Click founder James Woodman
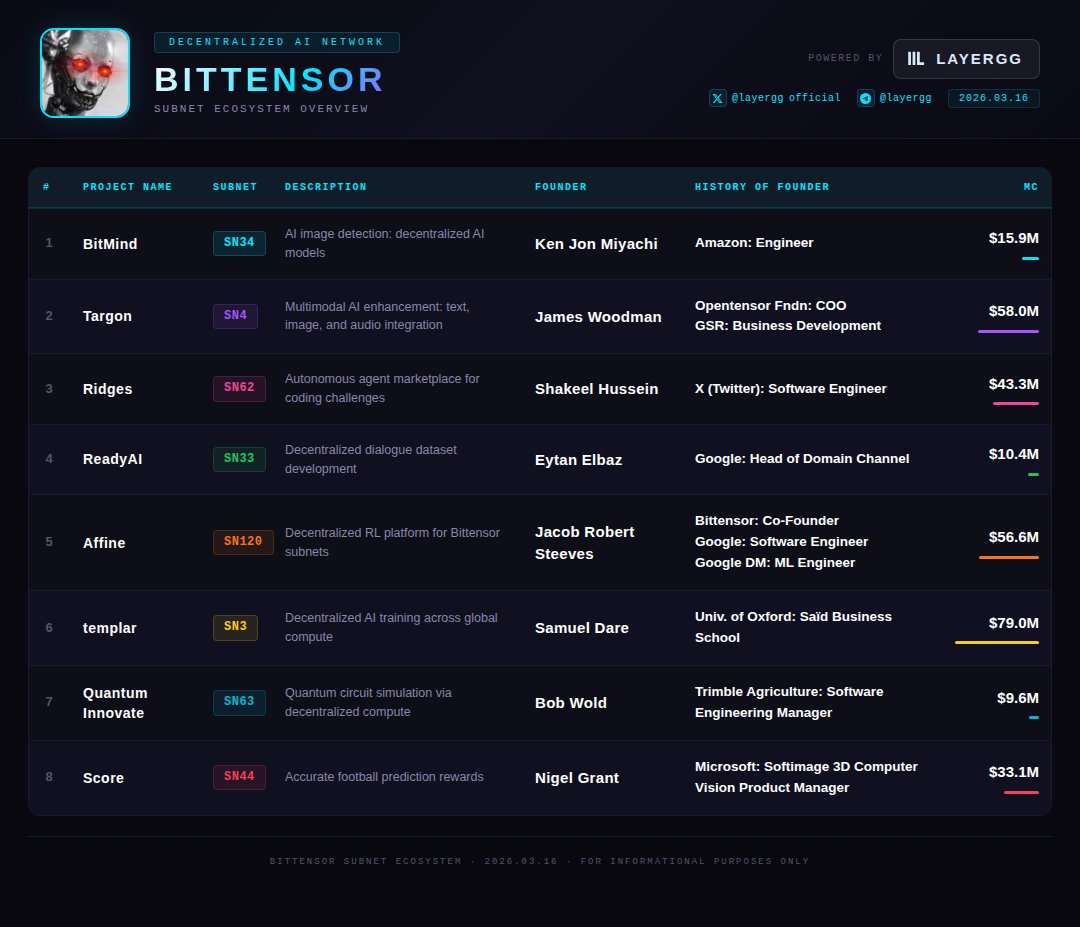The width and height of the screenshot is (1080, 927). click(x=599, y=317)
